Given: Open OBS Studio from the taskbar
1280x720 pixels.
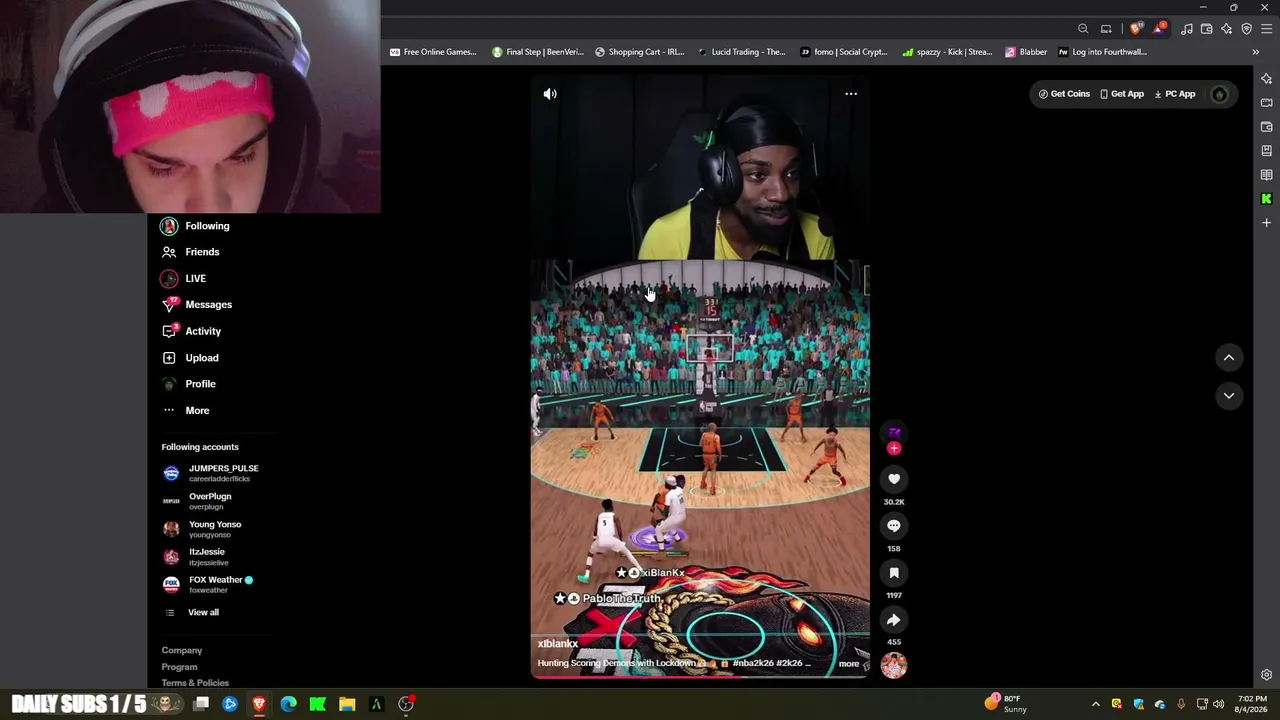Looking at the screenshot, I should 406,704.
